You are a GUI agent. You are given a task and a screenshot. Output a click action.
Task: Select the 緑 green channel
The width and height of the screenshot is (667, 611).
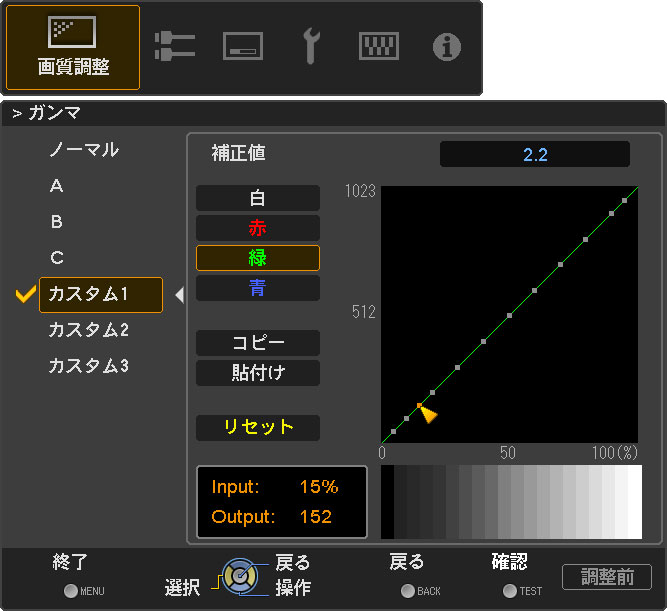[x=258, y=258]
